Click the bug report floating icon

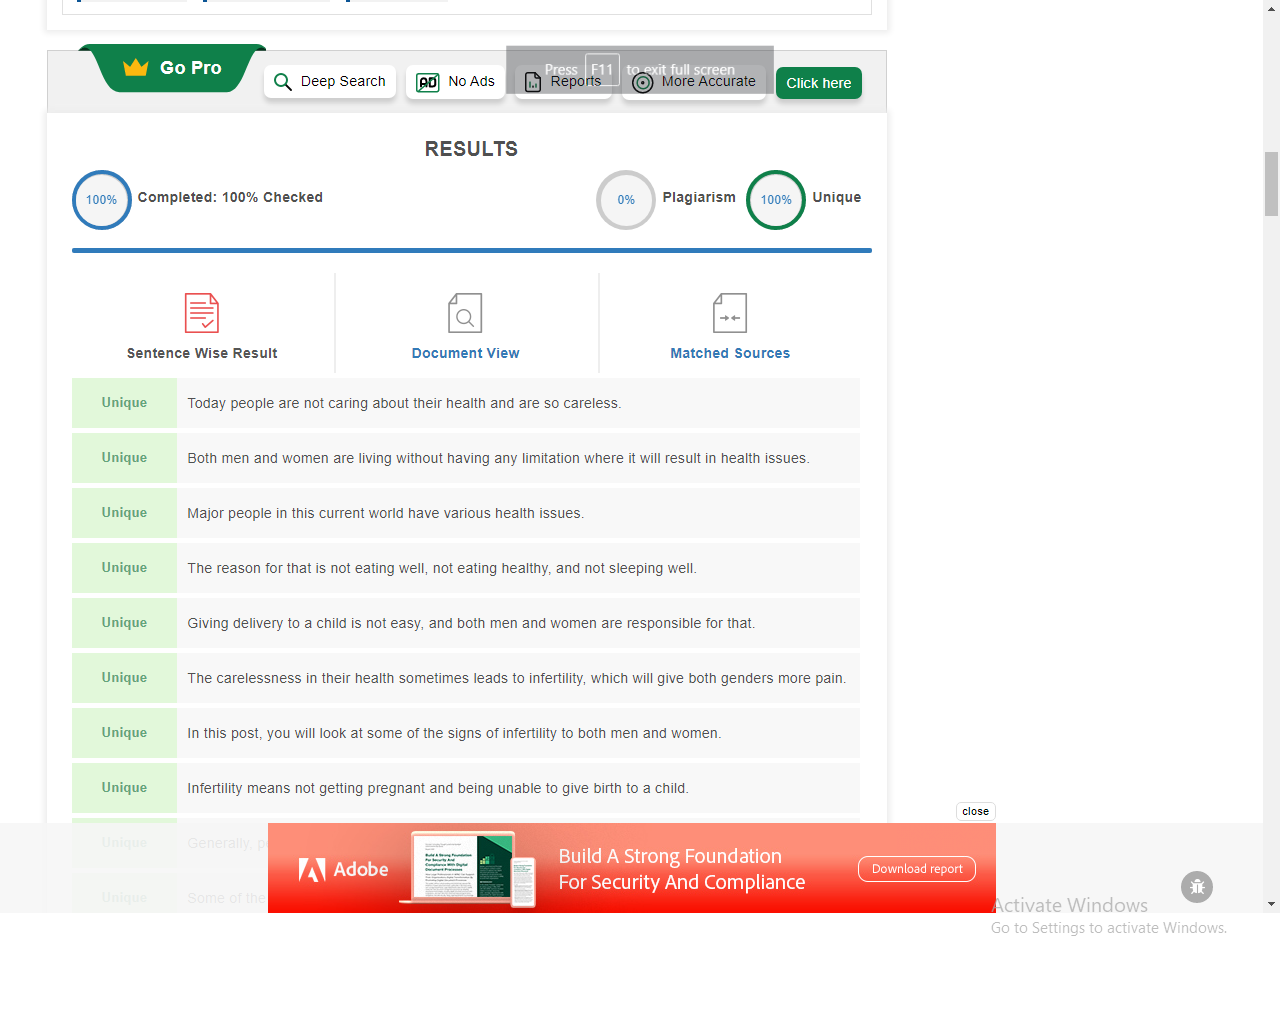tap(1197, 887)
